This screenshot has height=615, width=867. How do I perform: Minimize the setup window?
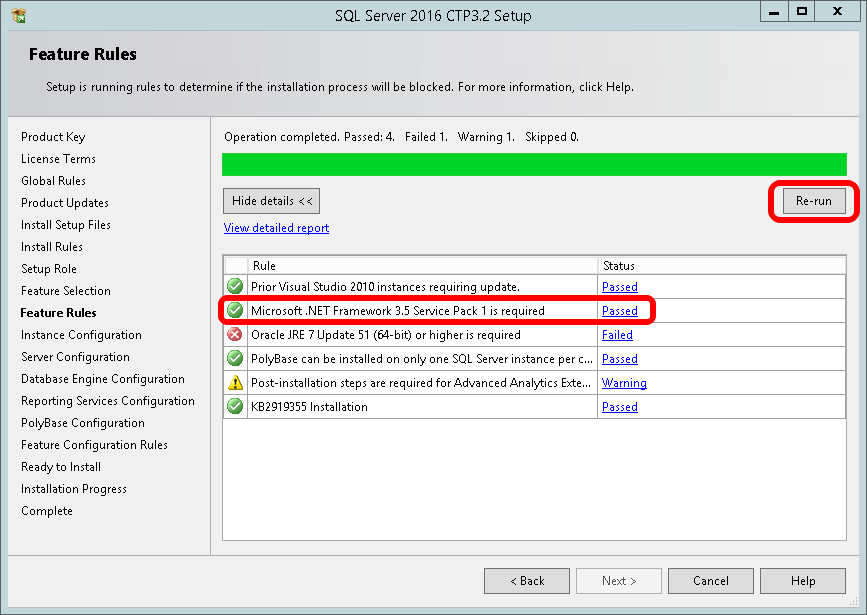774,12
